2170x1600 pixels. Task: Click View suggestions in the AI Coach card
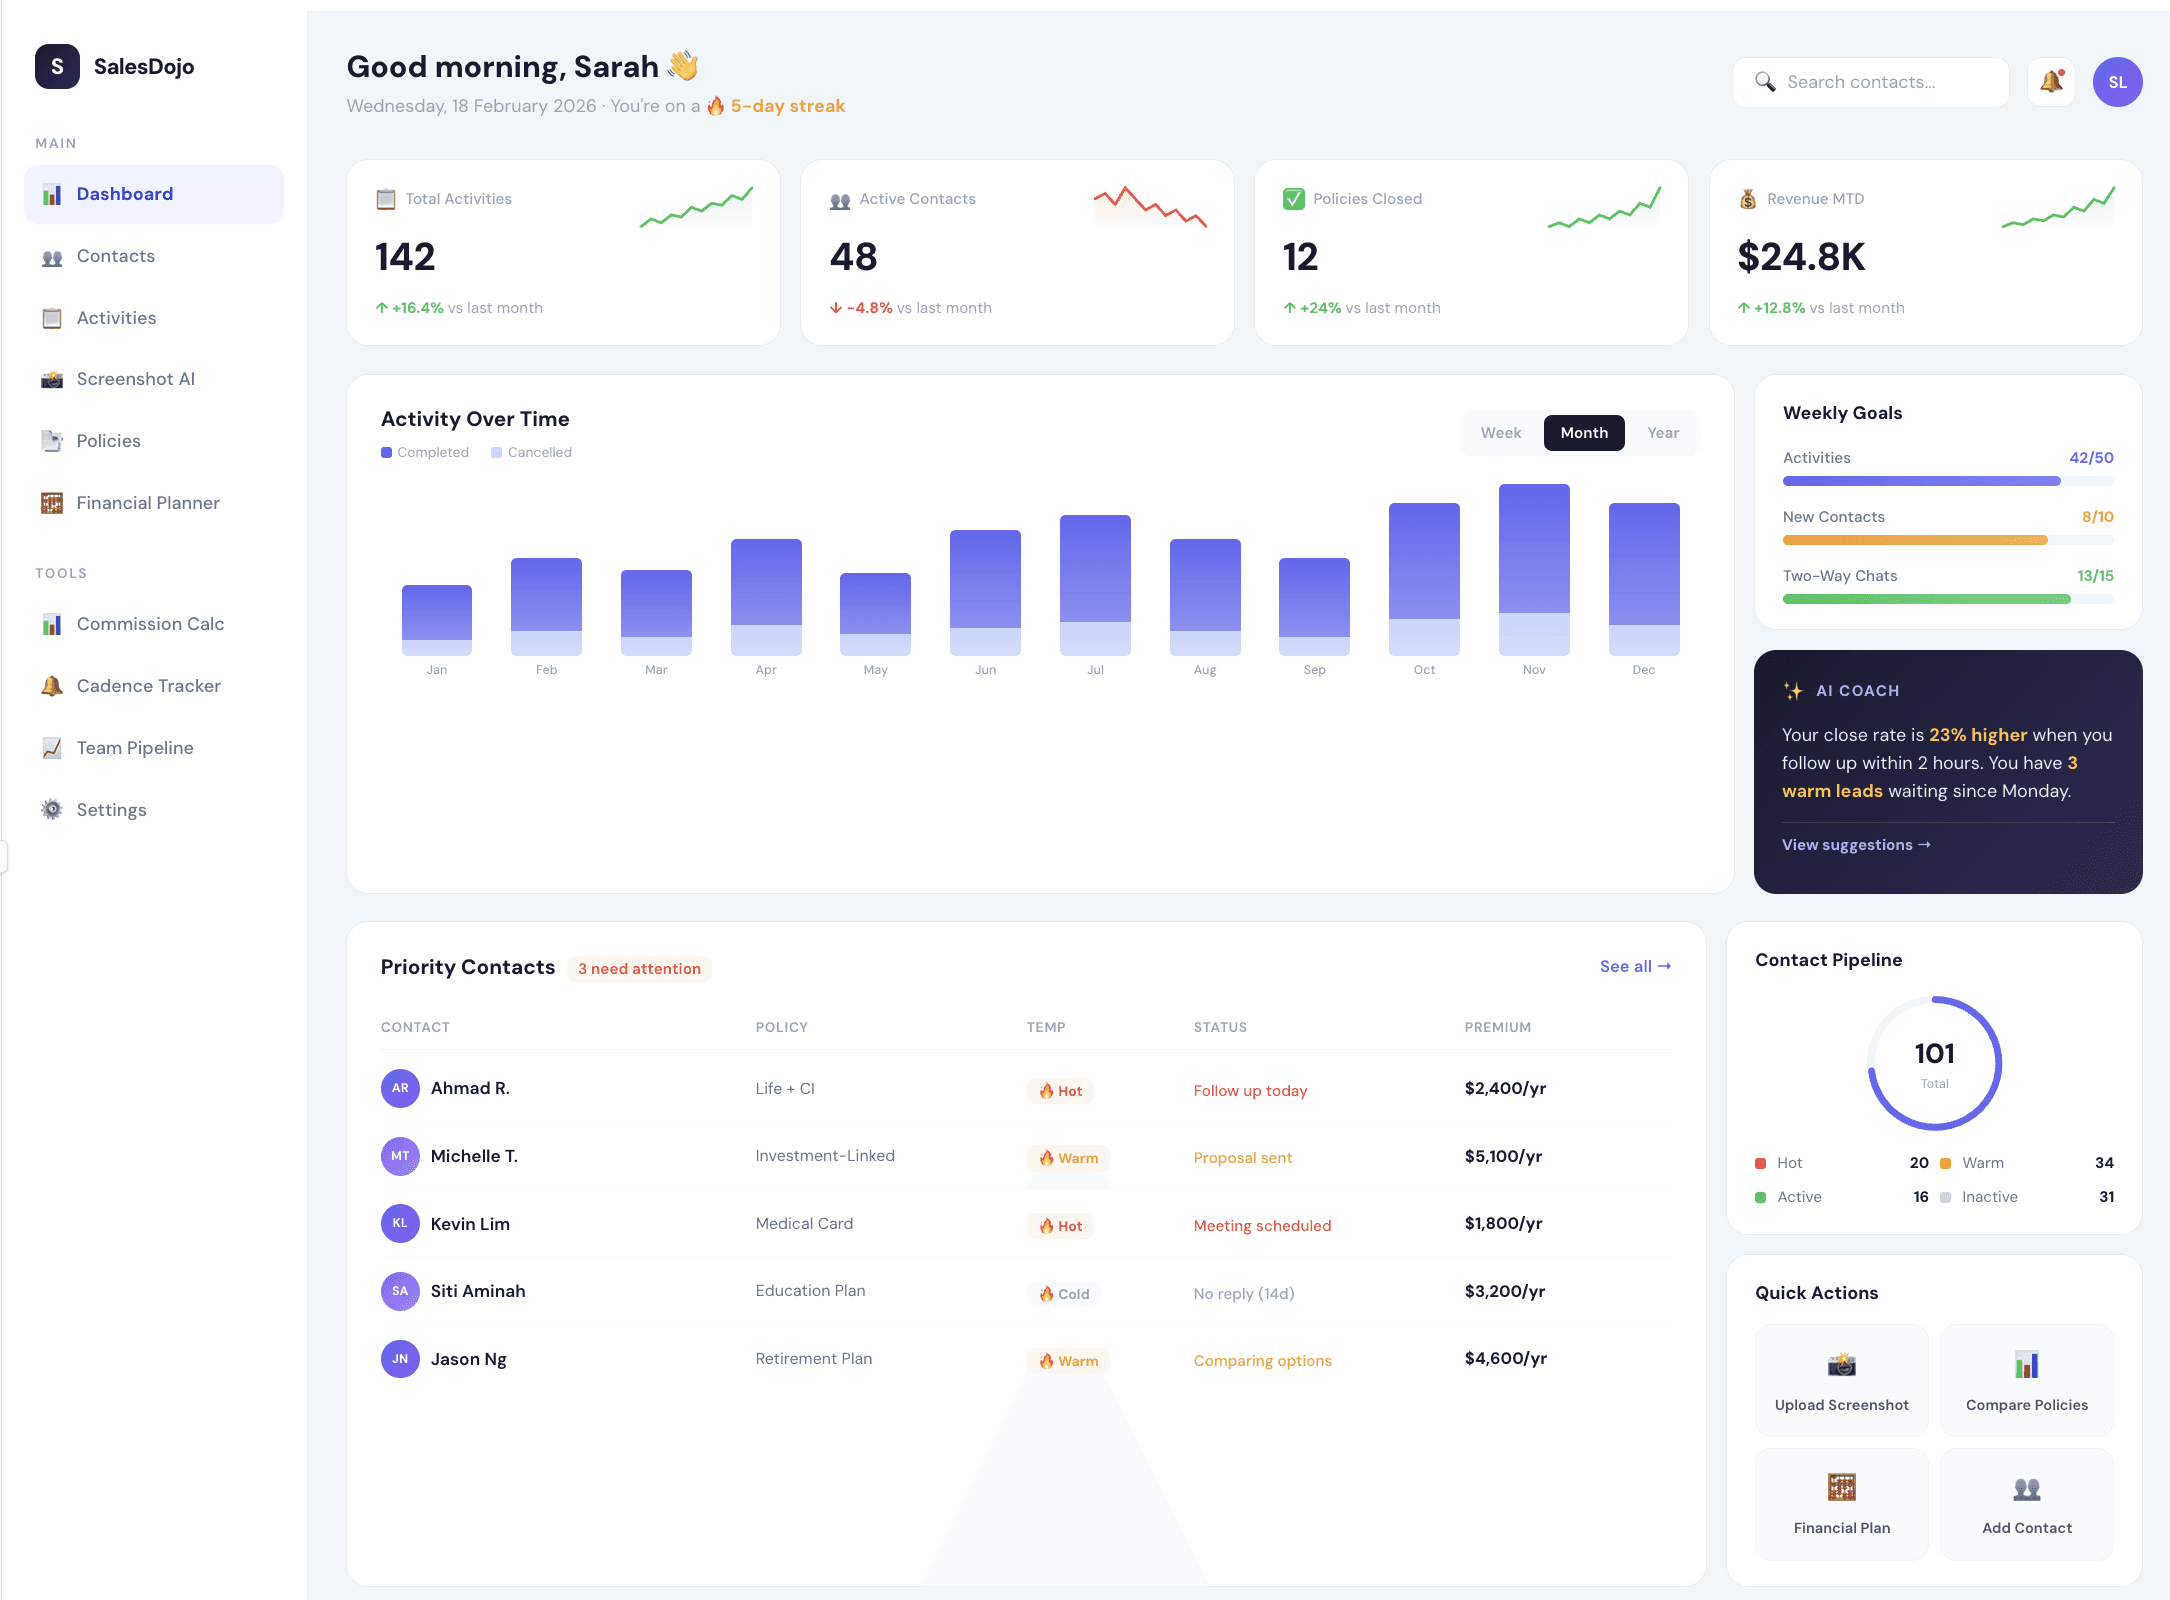1855,844
